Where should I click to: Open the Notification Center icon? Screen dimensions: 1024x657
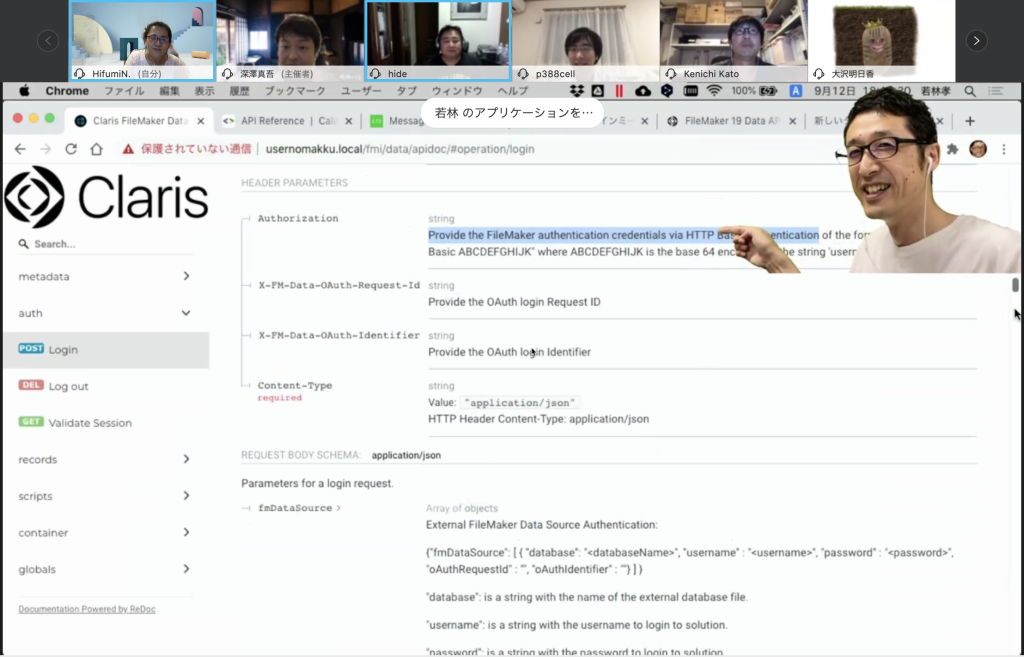pos(995,91)
